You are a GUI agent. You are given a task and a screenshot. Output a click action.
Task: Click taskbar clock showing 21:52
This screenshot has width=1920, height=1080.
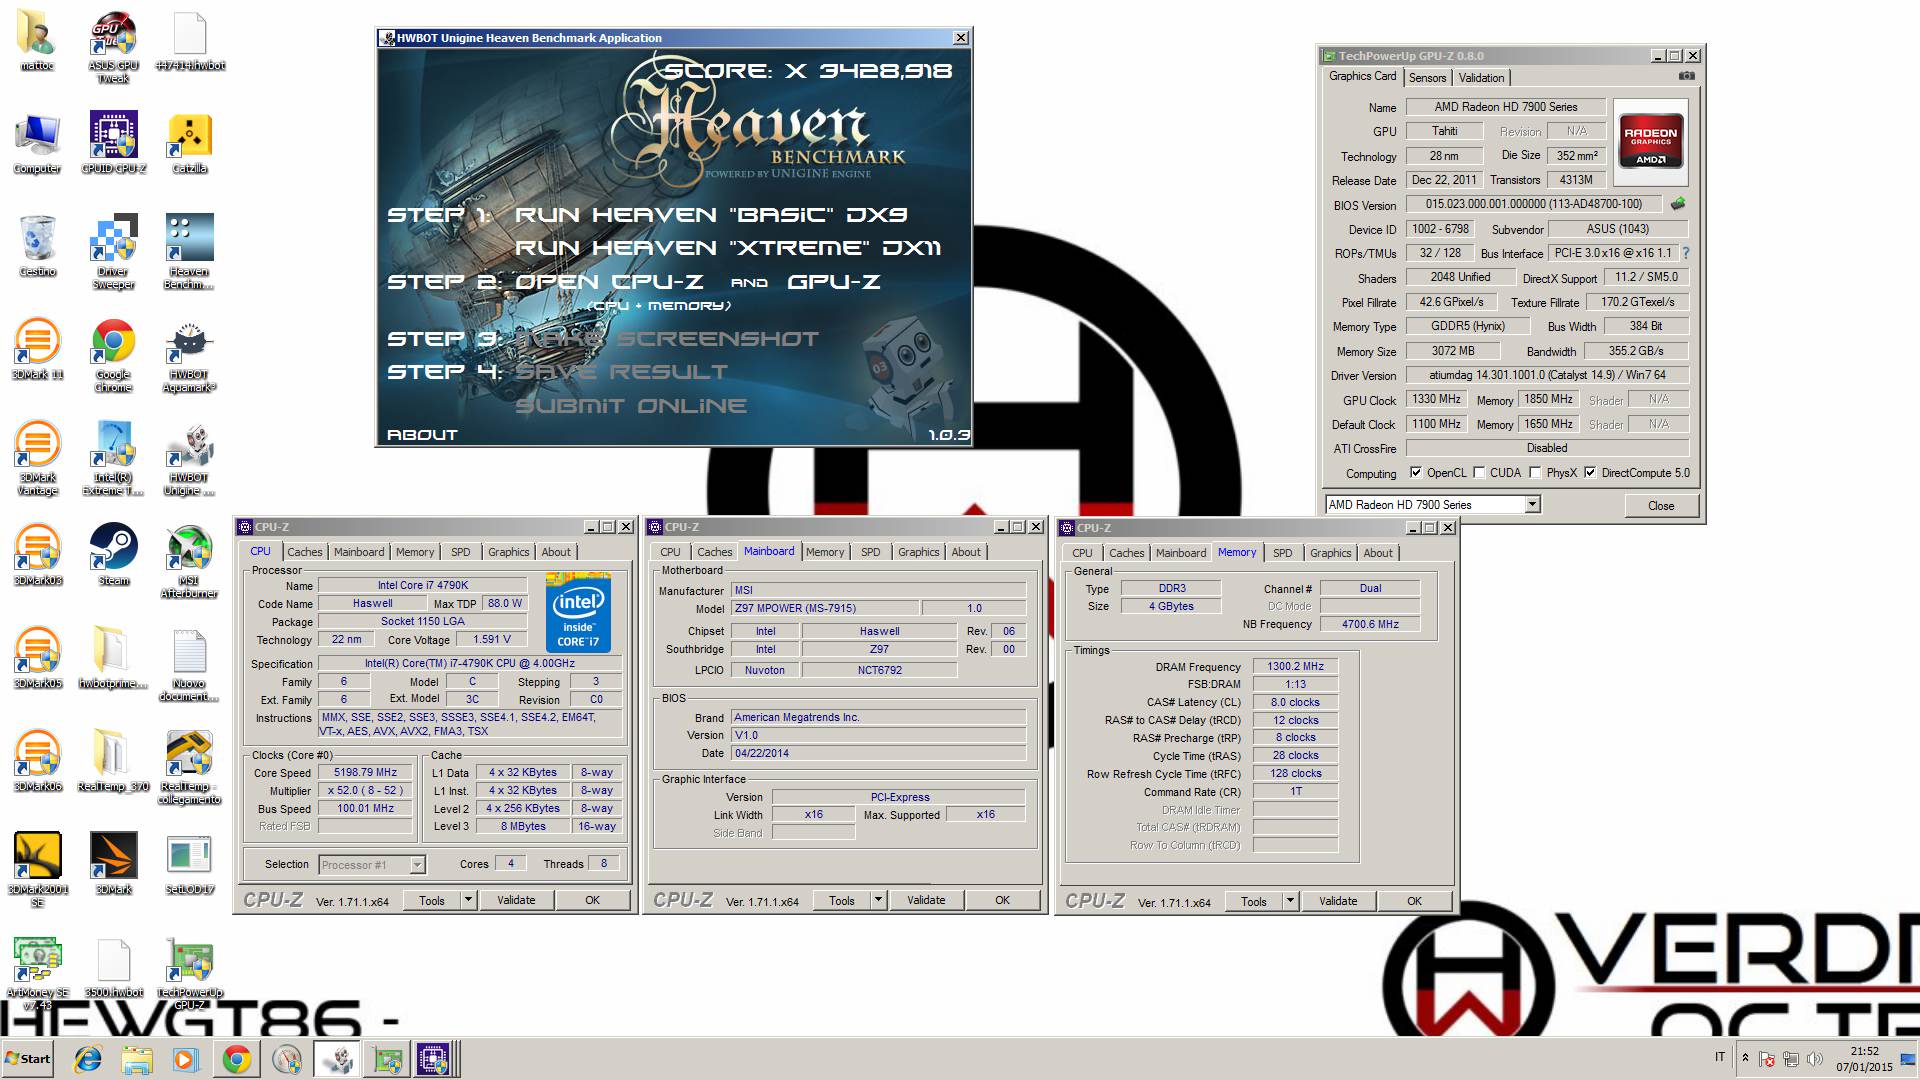(x=1864, y=1059)
